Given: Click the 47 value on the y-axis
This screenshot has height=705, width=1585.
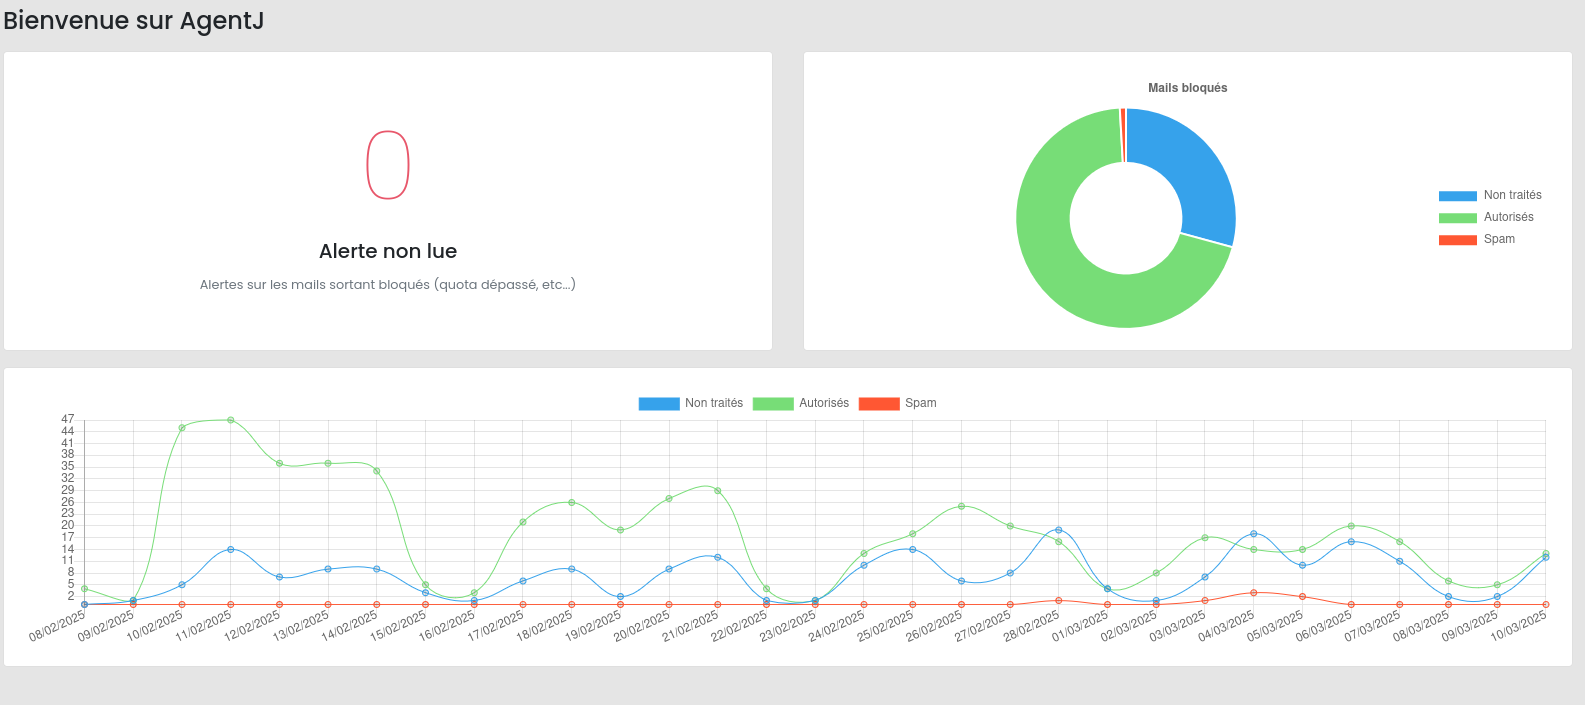Looking at the screenshot, I should [68, 419].
